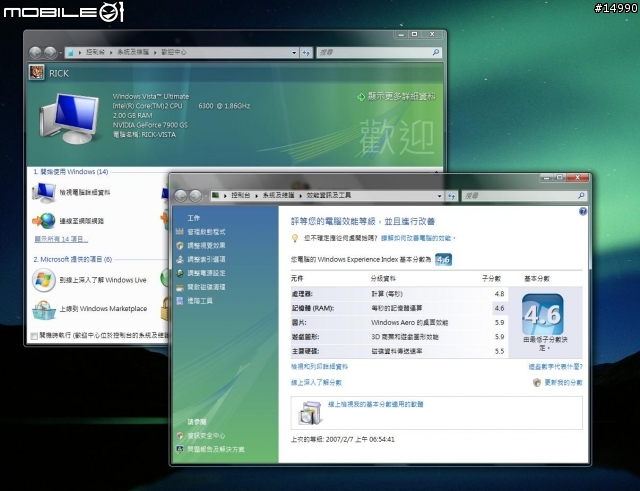Click the Welcome Center back arrow button
640x491 pixels.
tap(36, 53)
